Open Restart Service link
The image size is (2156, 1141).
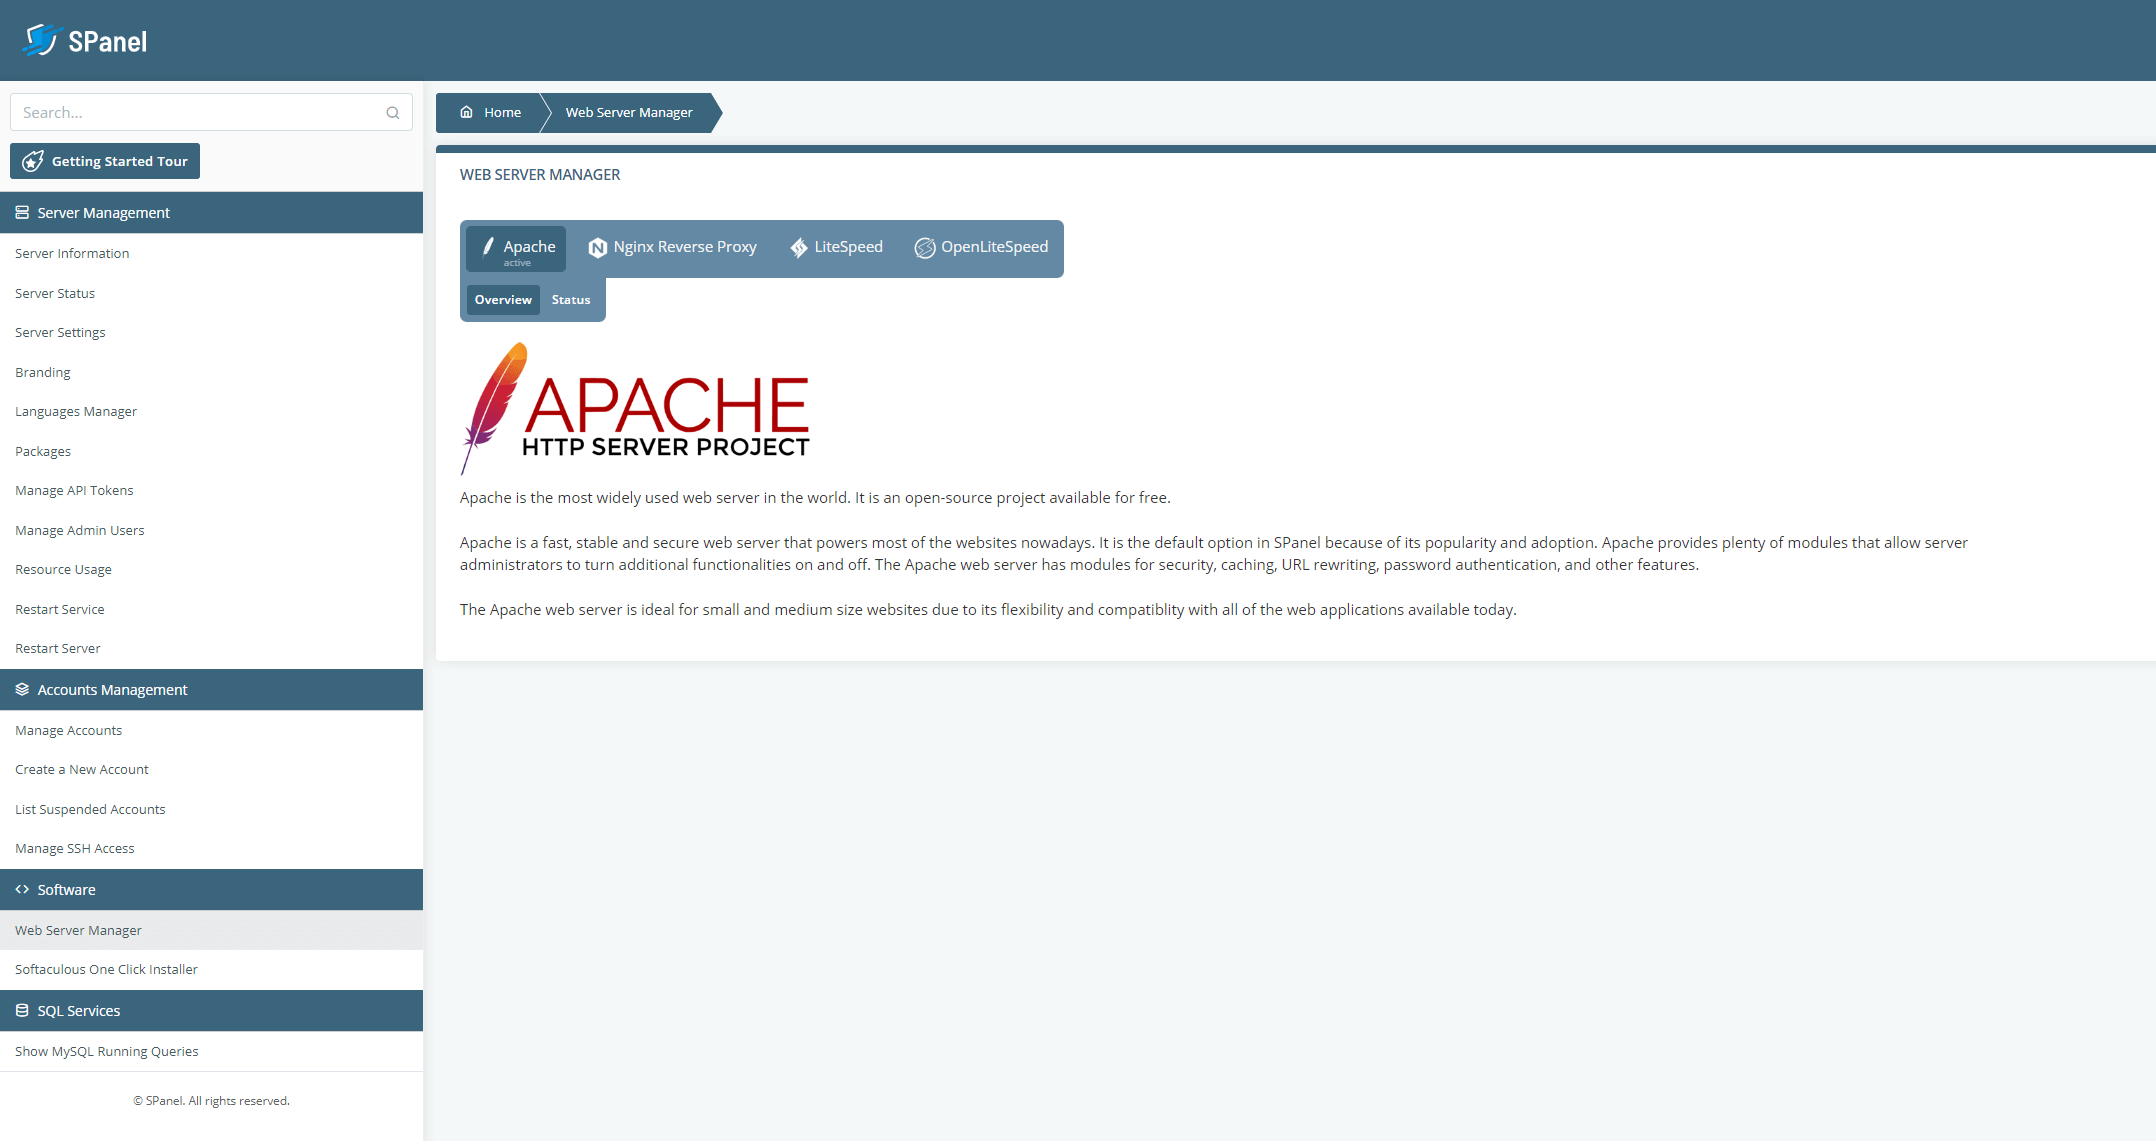[60, 609]
